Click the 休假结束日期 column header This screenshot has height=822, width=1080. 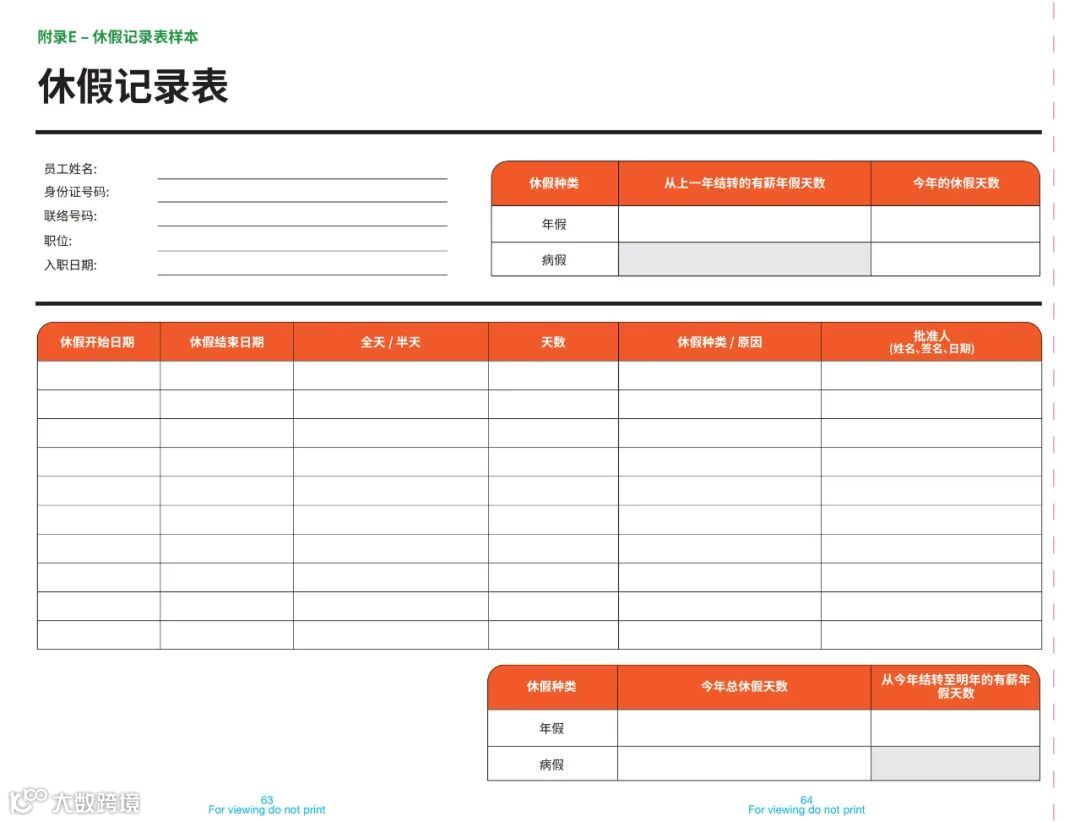(x=227, y=342)
